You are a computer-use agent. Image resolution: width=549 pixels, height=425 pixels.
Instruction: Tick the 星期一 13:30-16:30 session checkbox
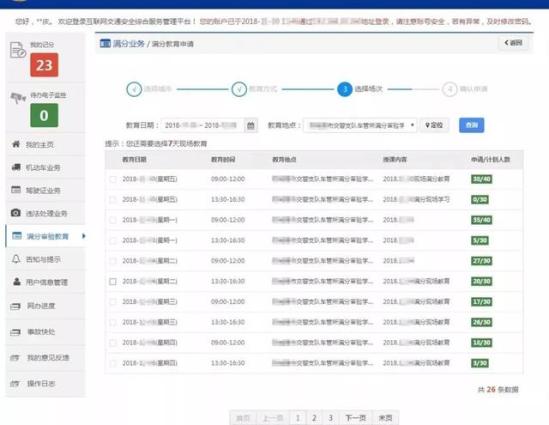(x=113, y=241)
